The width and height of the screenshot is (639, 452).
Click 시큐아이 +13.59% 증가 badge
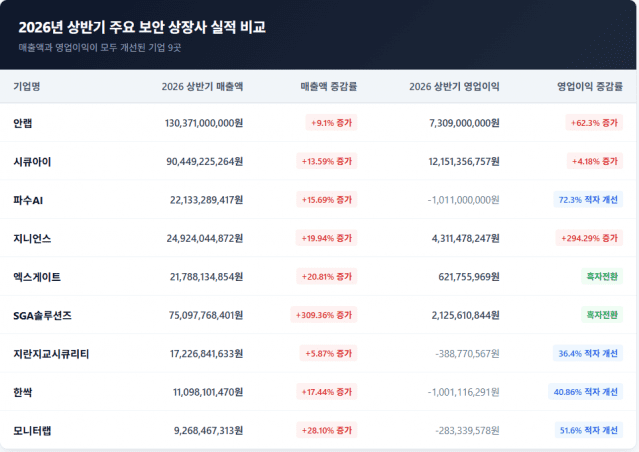[326, 161]
